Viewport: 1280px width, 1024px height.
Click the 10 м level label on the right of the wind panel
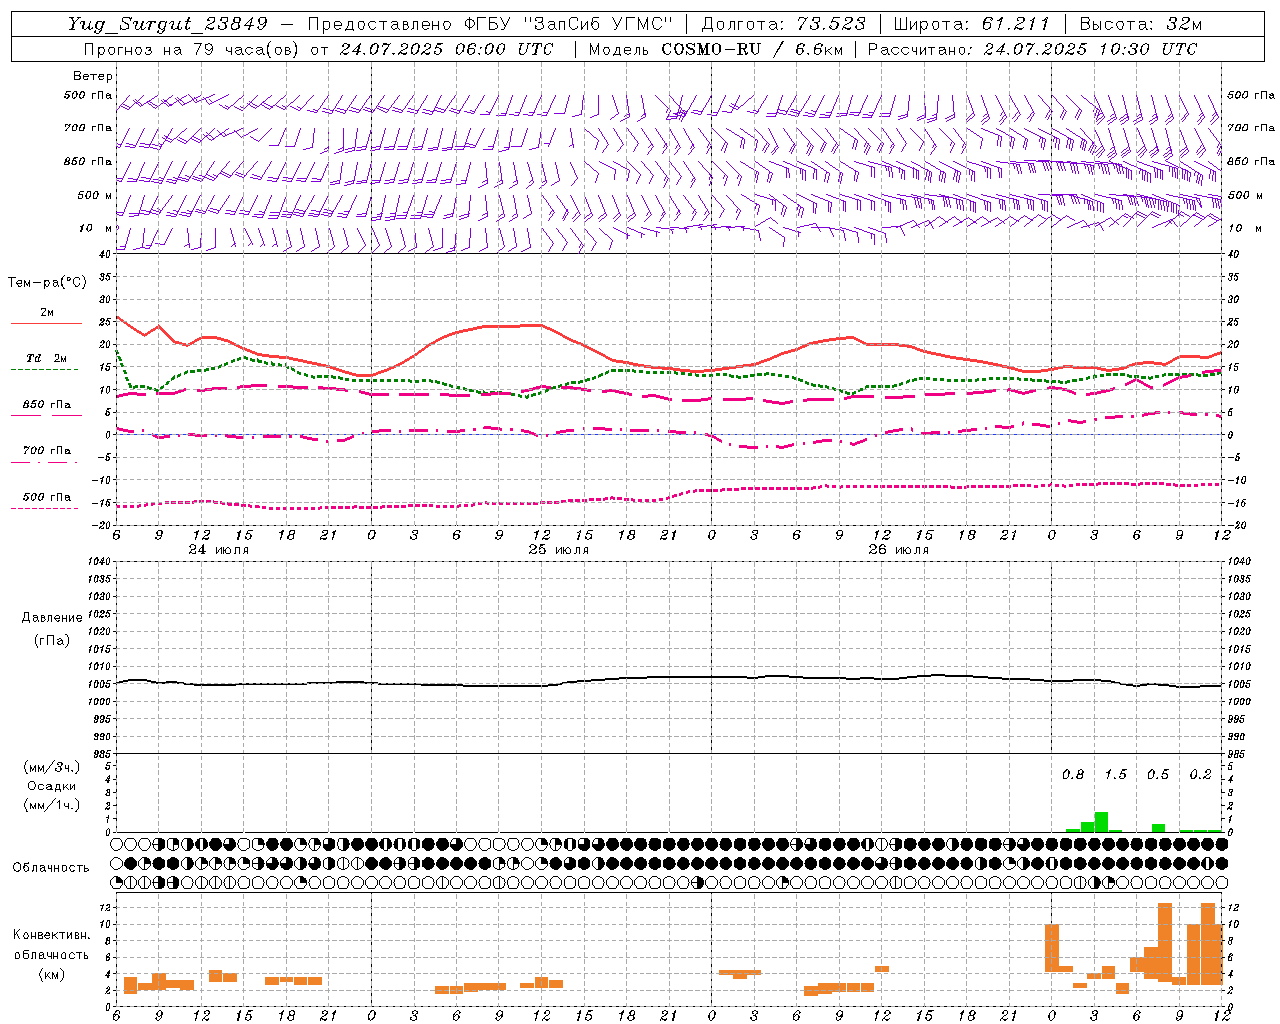(x=1245, y=228)
